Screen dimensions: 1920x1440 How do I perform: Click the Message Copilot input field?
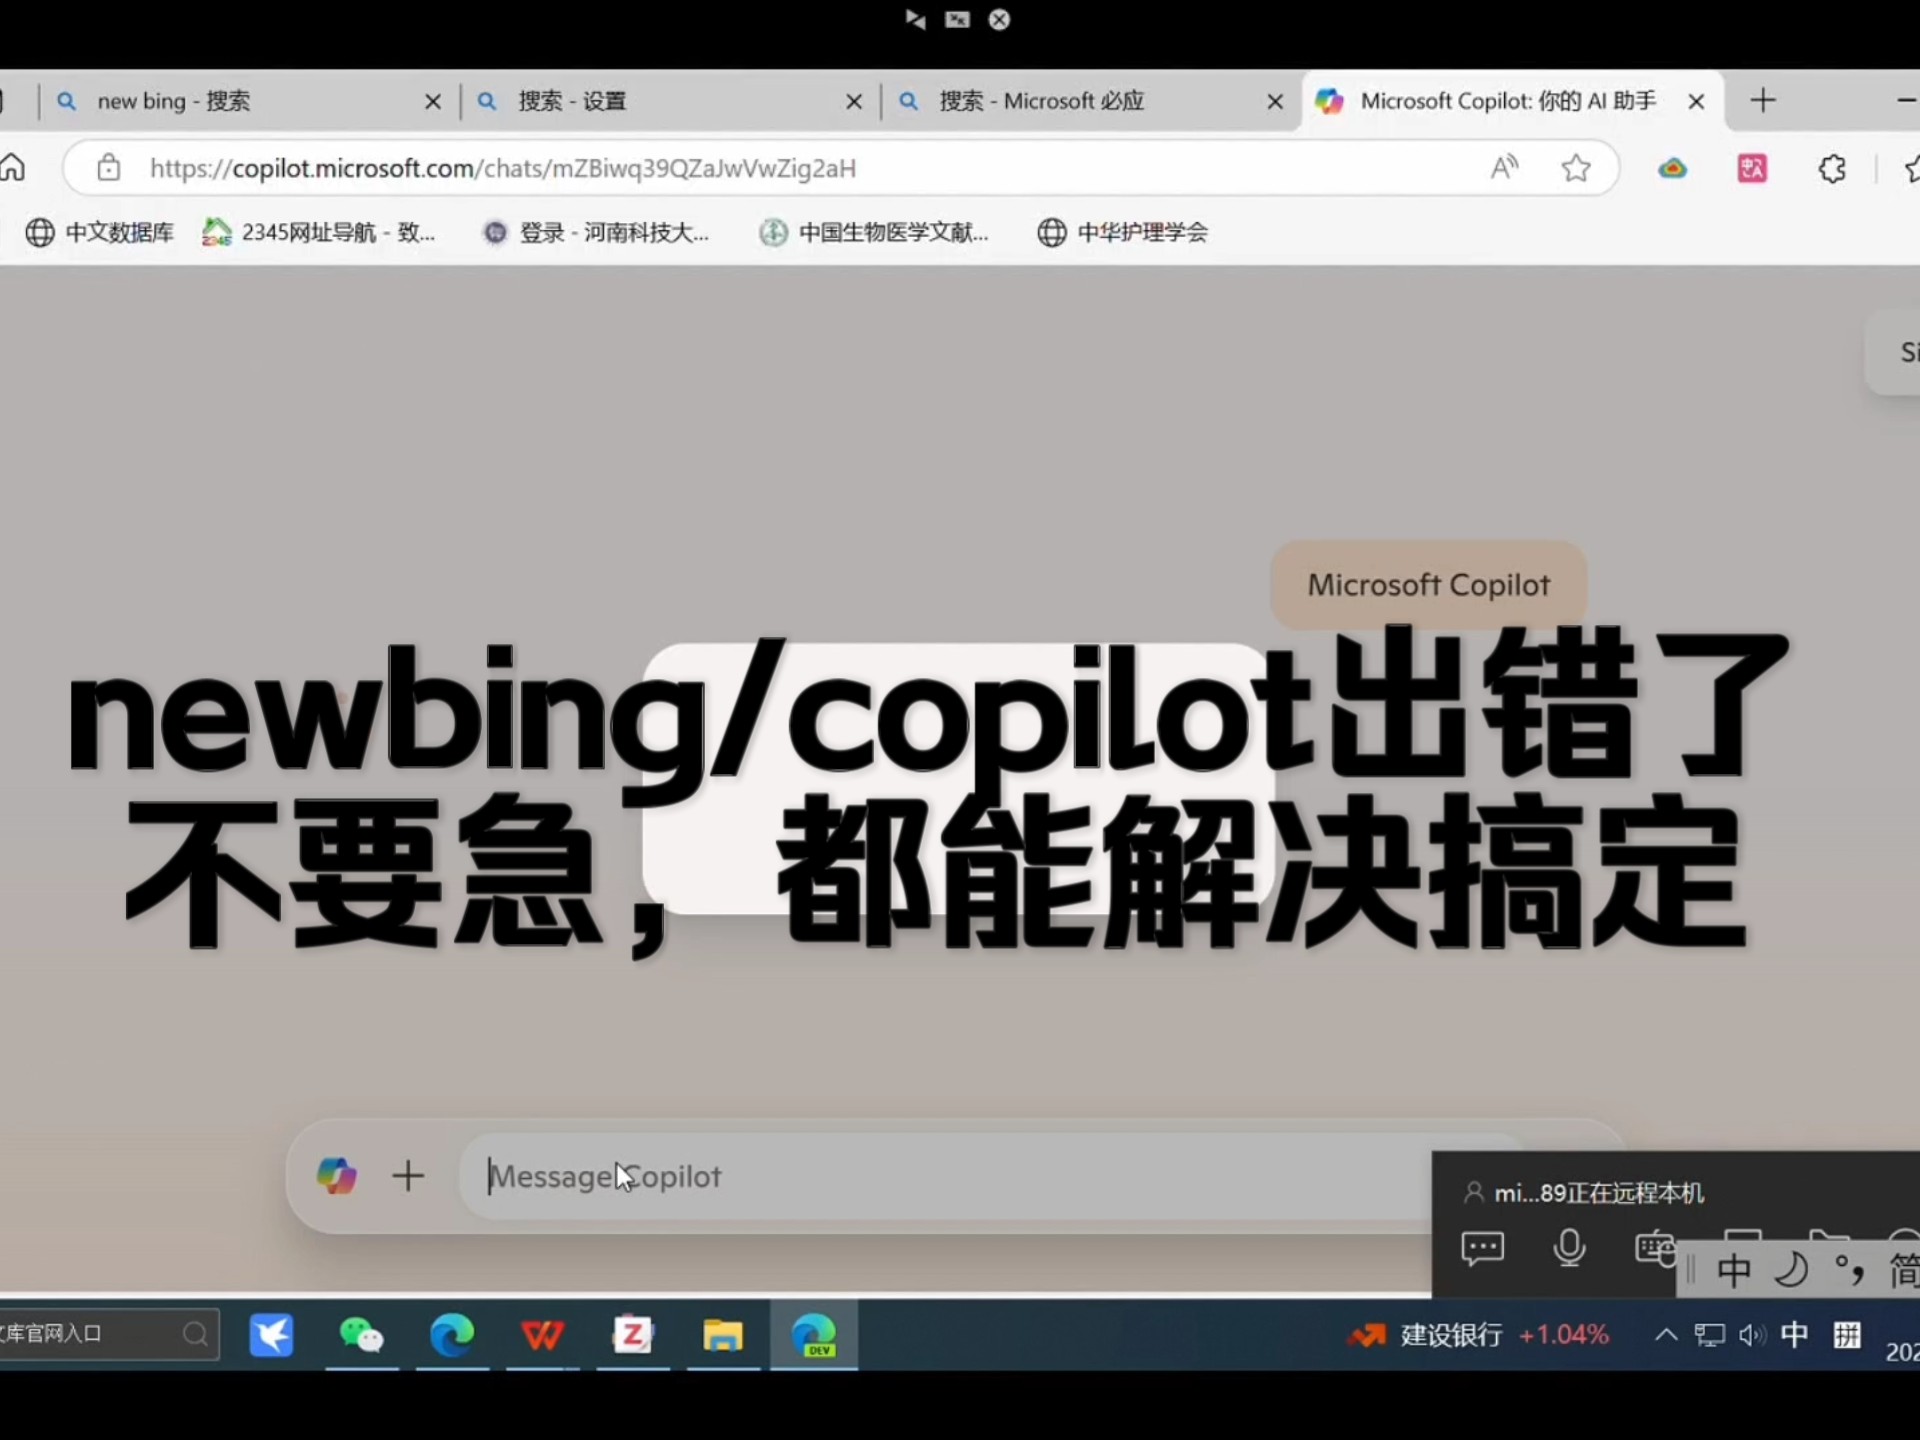(940, 1176)
